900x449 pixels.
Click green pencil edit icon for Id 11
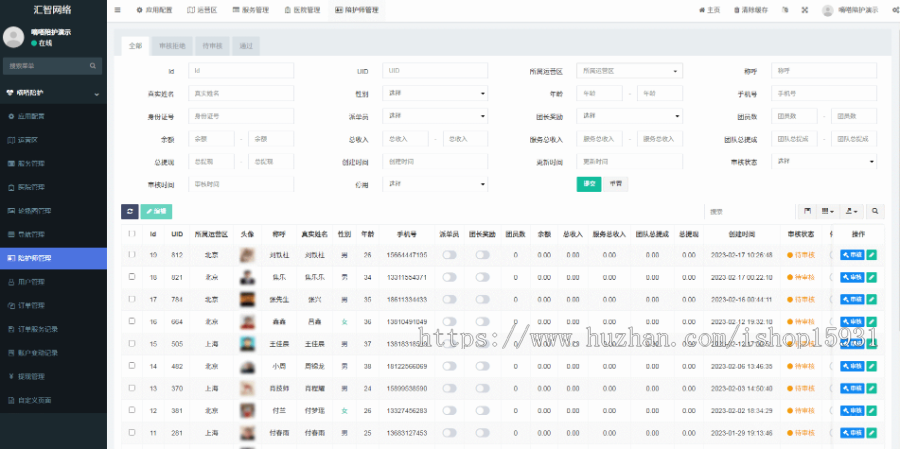(872, 432)
